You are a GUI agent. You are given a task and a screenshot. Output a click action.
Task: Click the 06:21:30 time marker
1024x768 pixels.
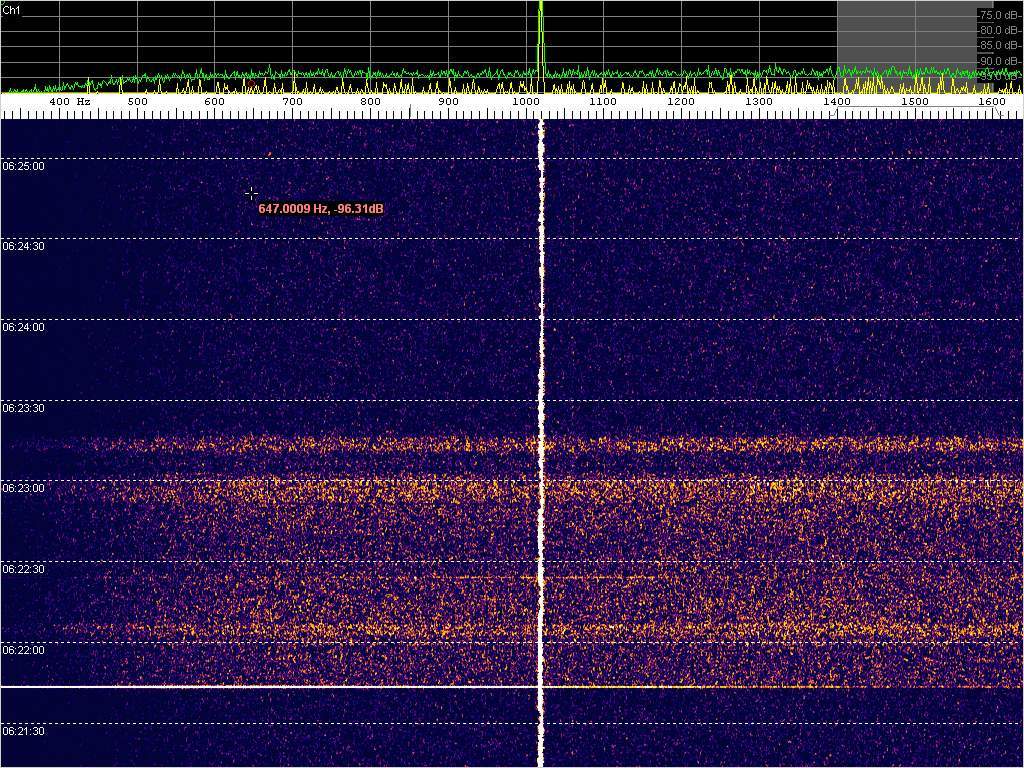(23, 731)
